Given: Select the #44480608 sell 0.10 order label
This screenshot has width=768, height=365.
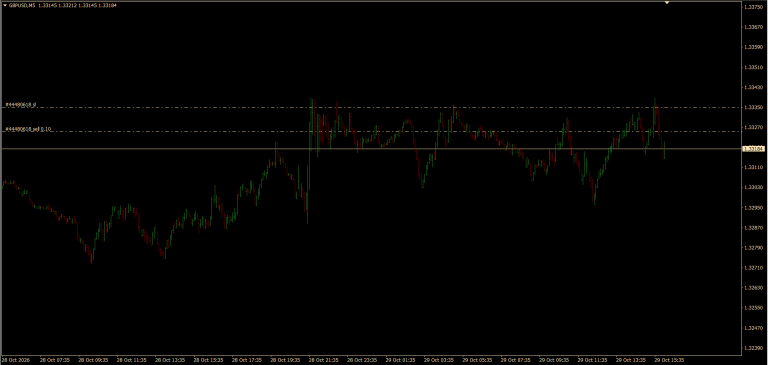Looking at the screenshot, I should coord(28,129).
